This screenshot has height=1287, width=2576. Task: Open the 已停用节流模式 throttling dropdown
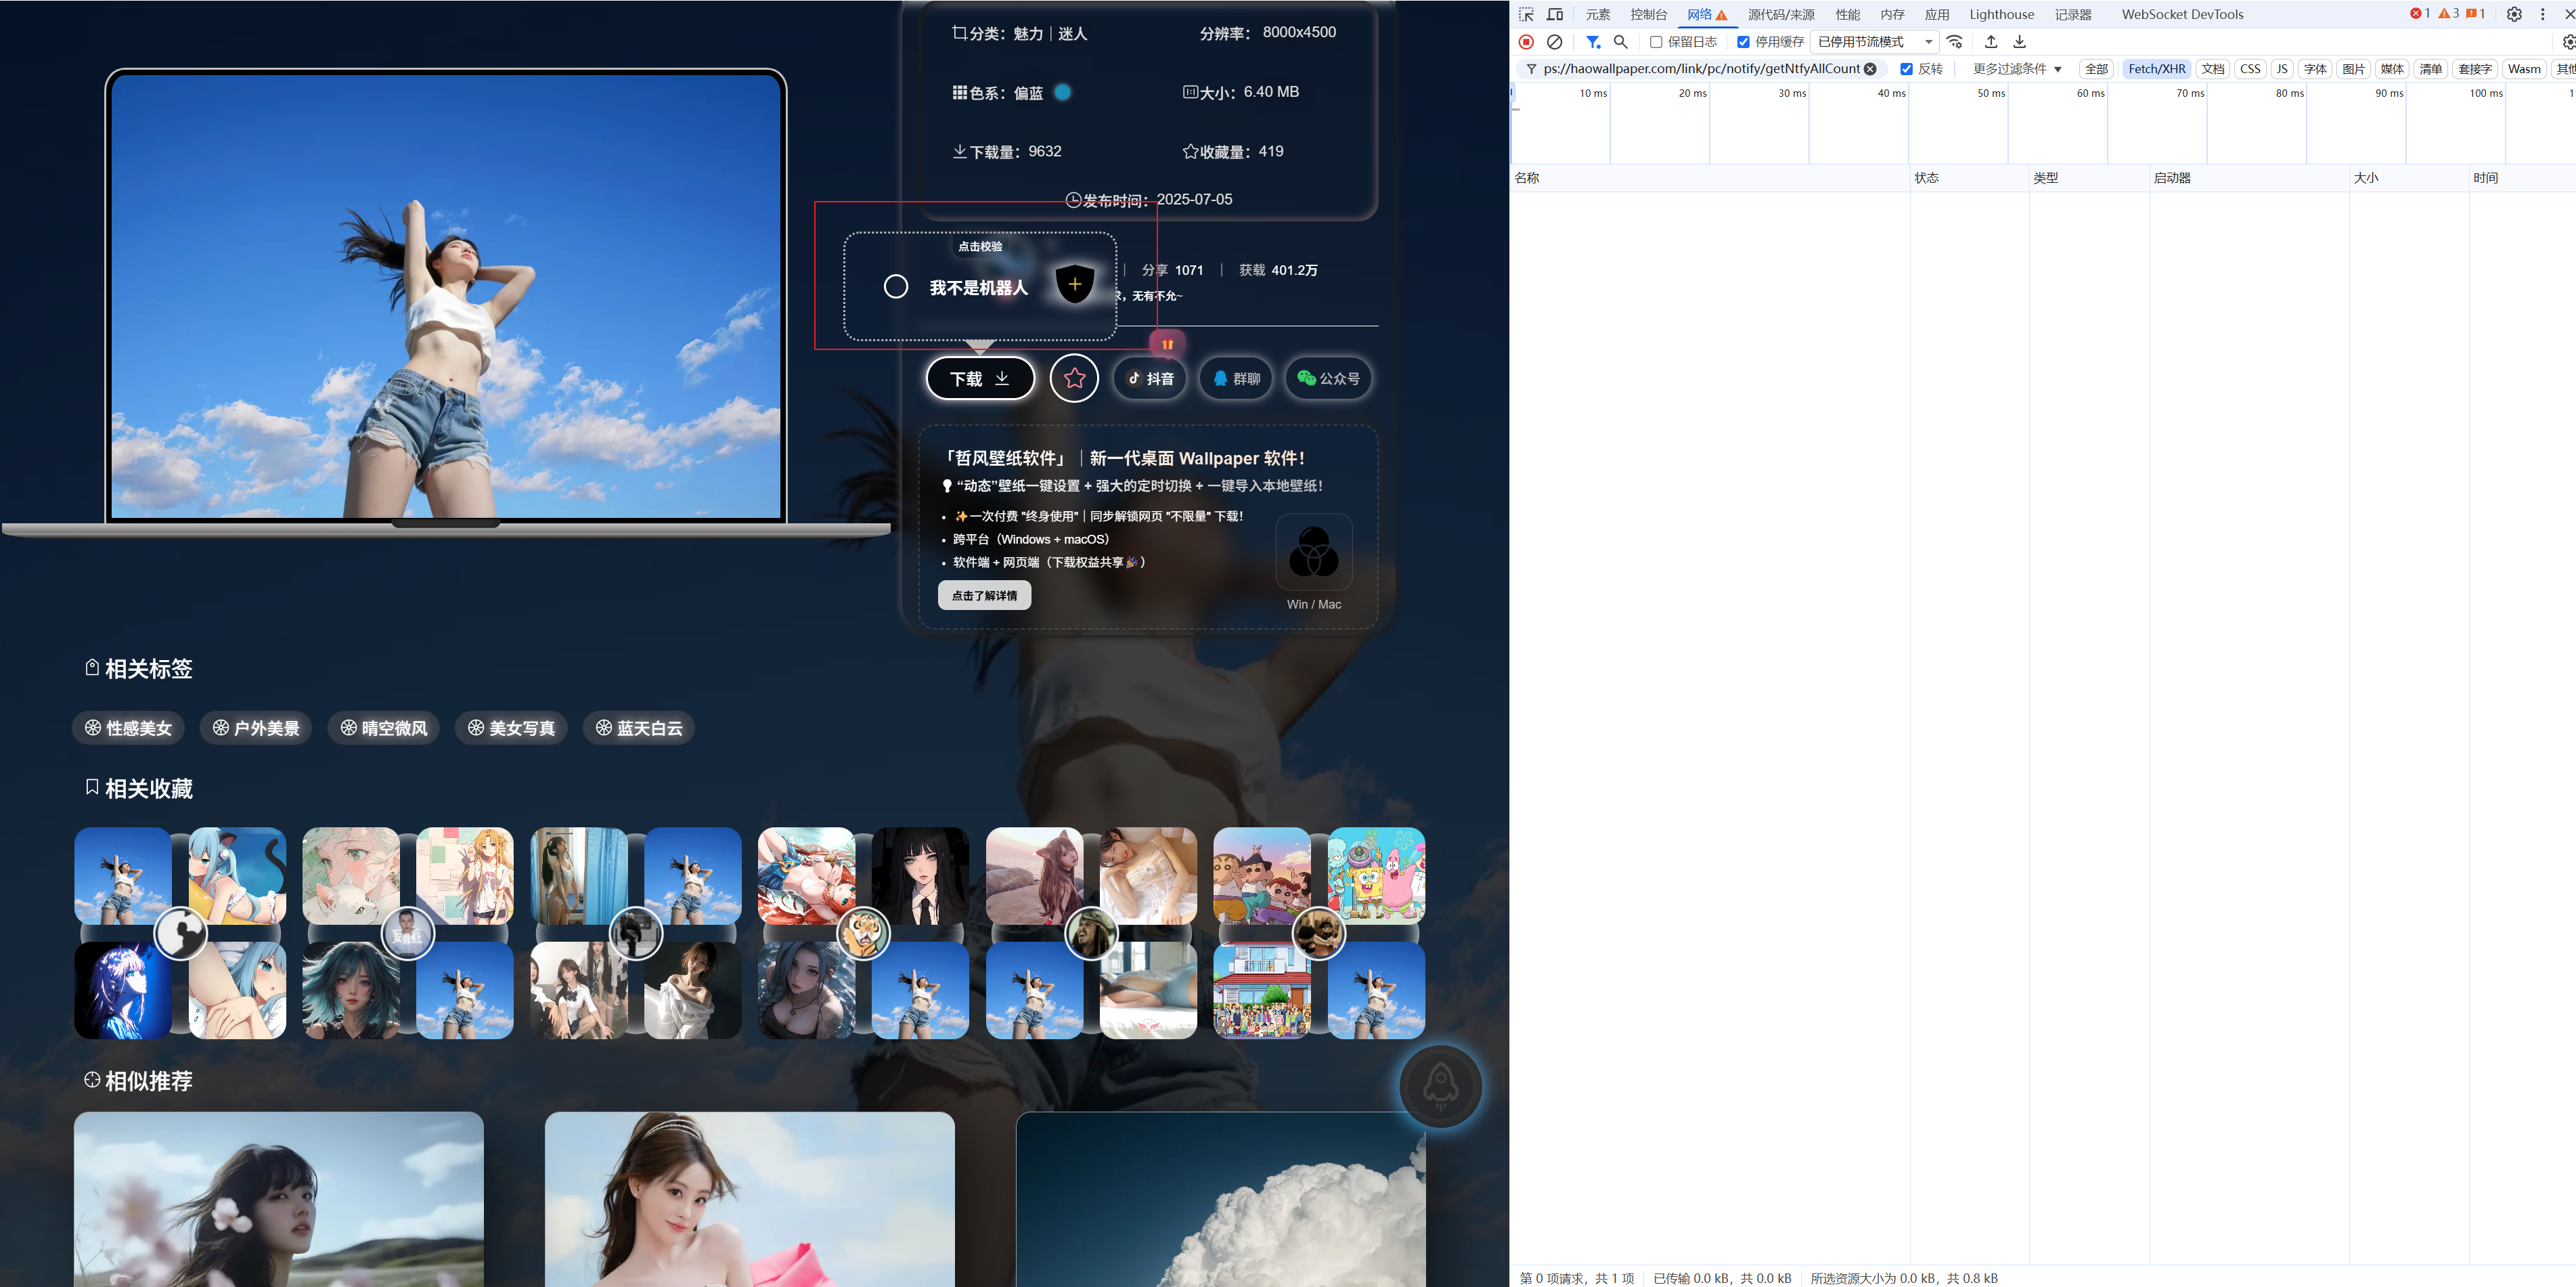(1874, 42)
